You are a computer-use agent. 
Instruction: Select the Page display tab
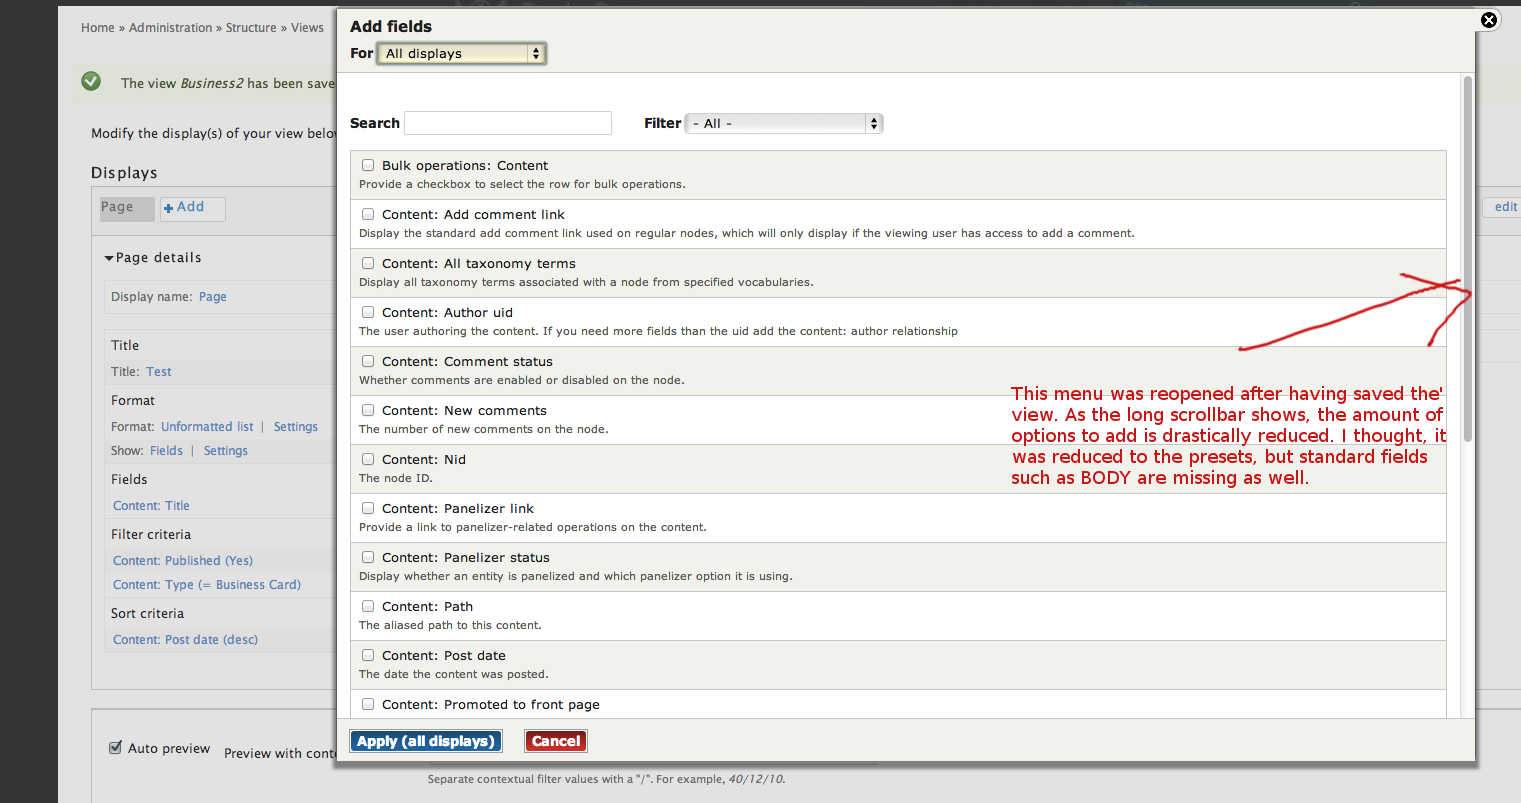tap(127, 208)
